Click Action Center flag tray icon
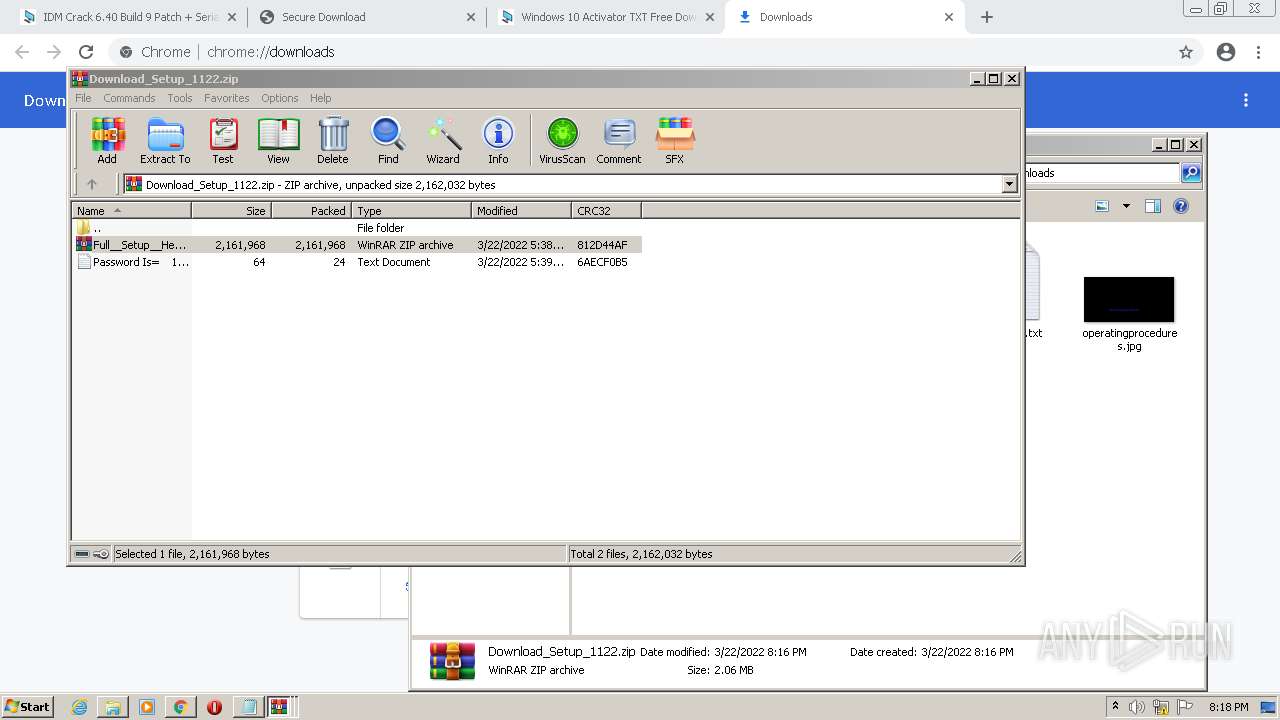The height and width of the screenshot is (720, 1280). (x=1184, y=707)
